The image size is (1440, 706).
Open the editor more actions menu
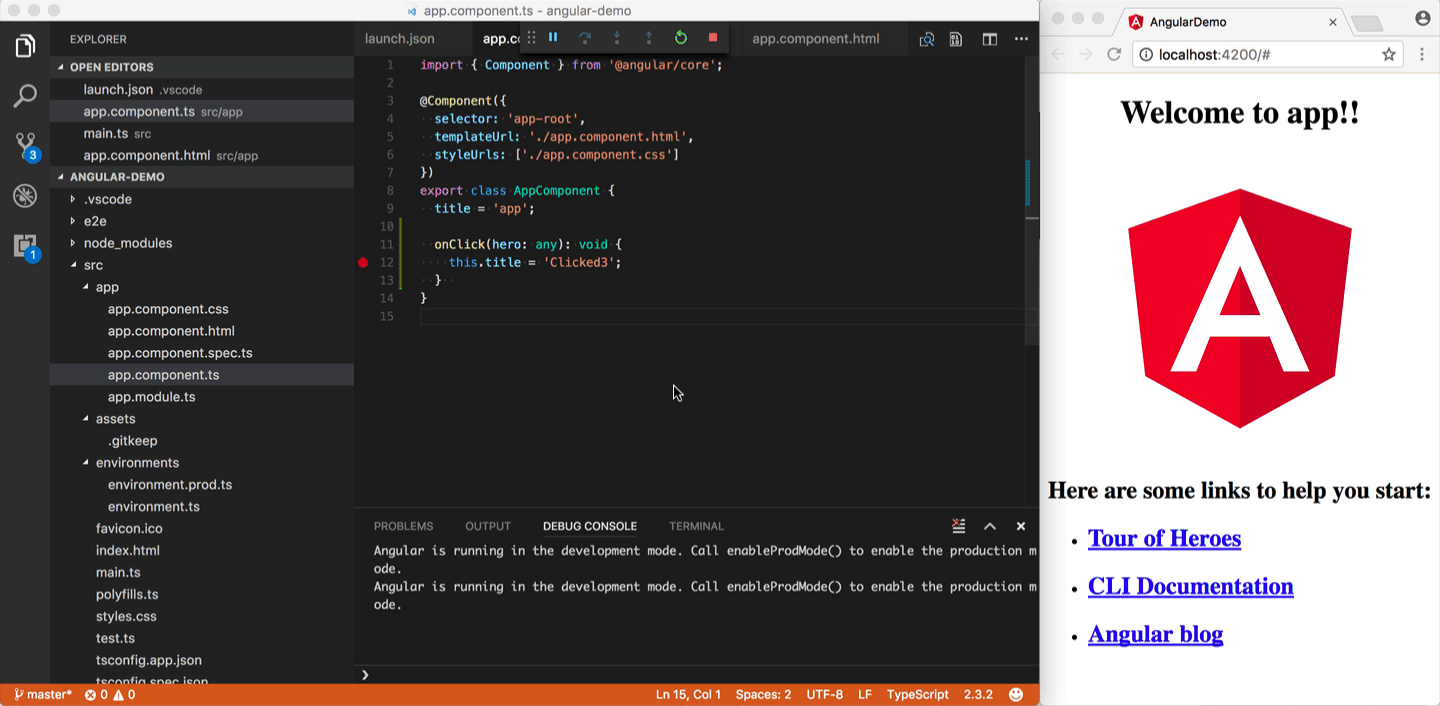[1021, 39]
